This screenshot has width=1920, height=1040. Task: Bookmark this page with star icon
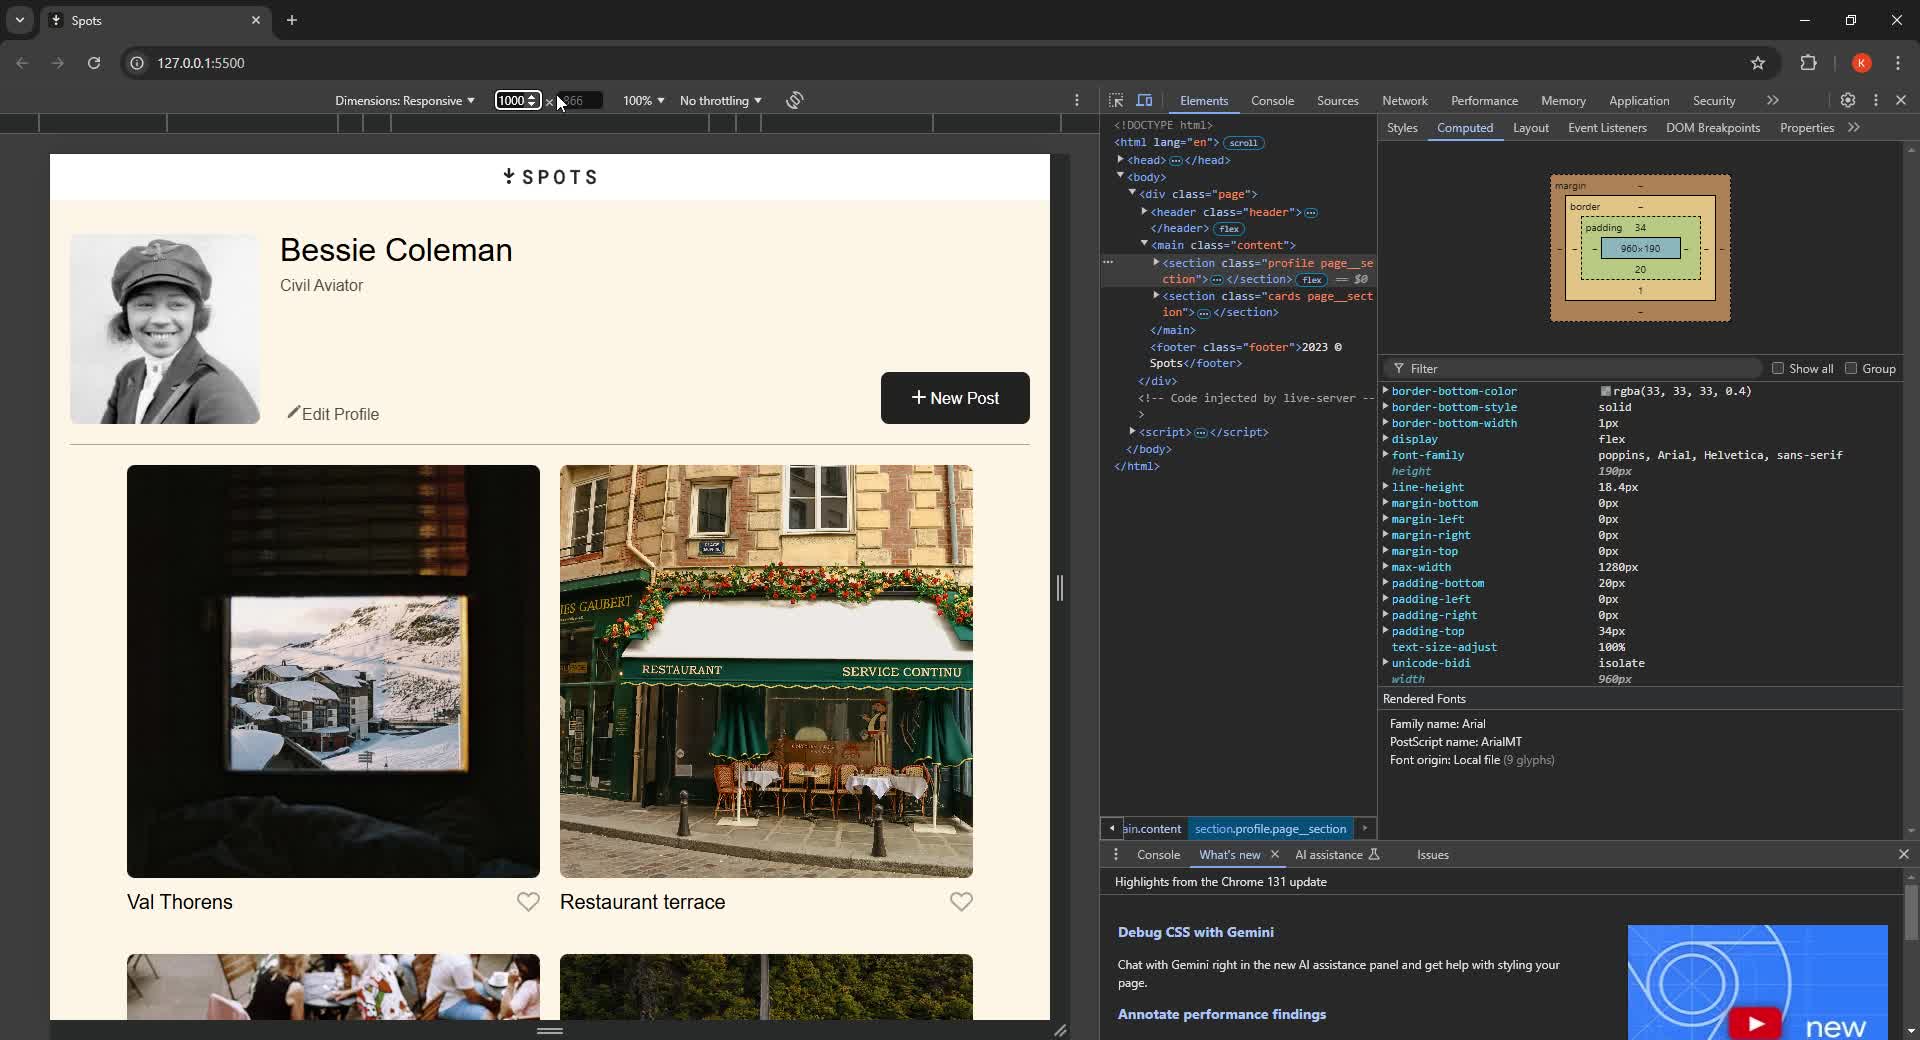pos(1758,63)
